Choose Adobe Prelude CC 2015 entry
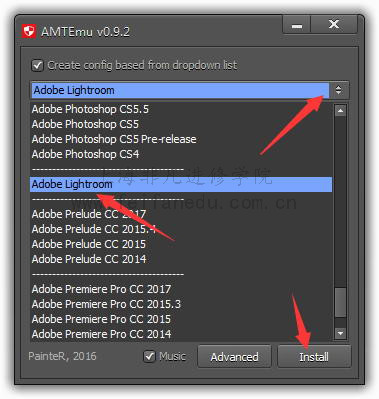Image resolution: width=379 pixels, height=399 pixels. click(89, 244)
